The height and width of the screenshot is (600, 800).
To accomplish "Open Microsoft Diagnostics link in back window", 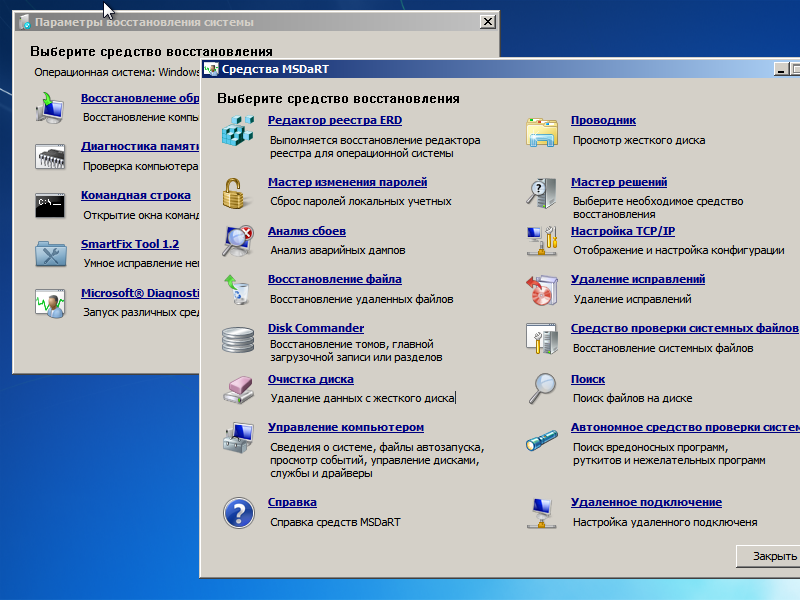I will 140,293.
